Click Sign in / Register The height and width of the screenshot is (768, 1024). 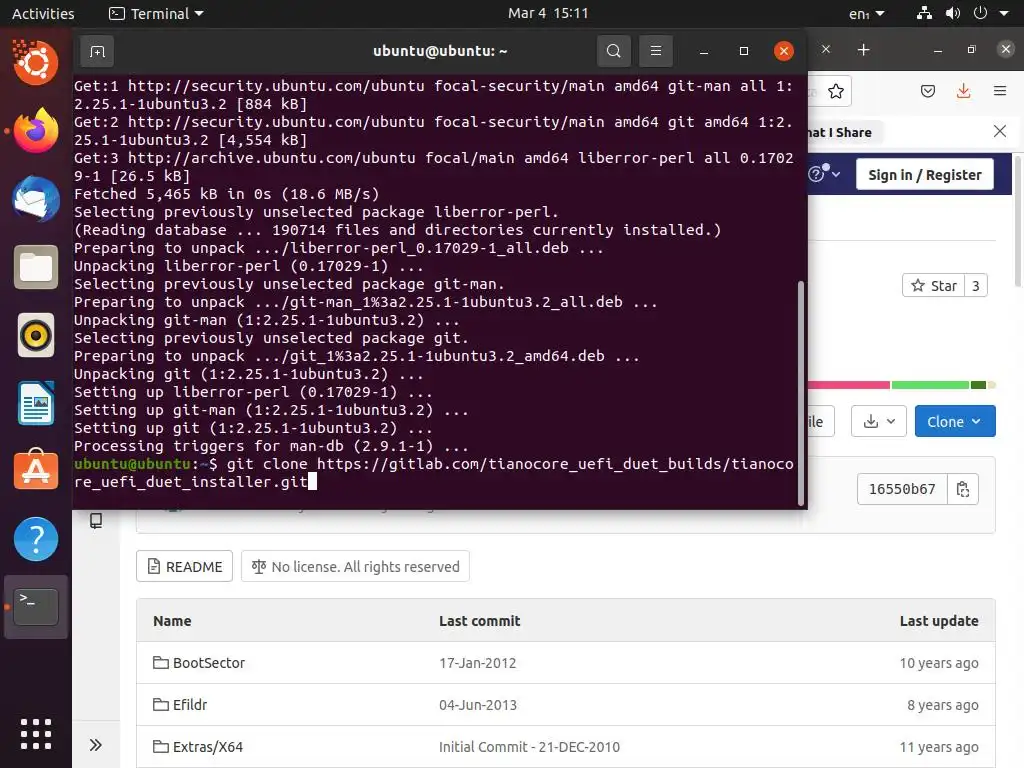click(925, 175)
